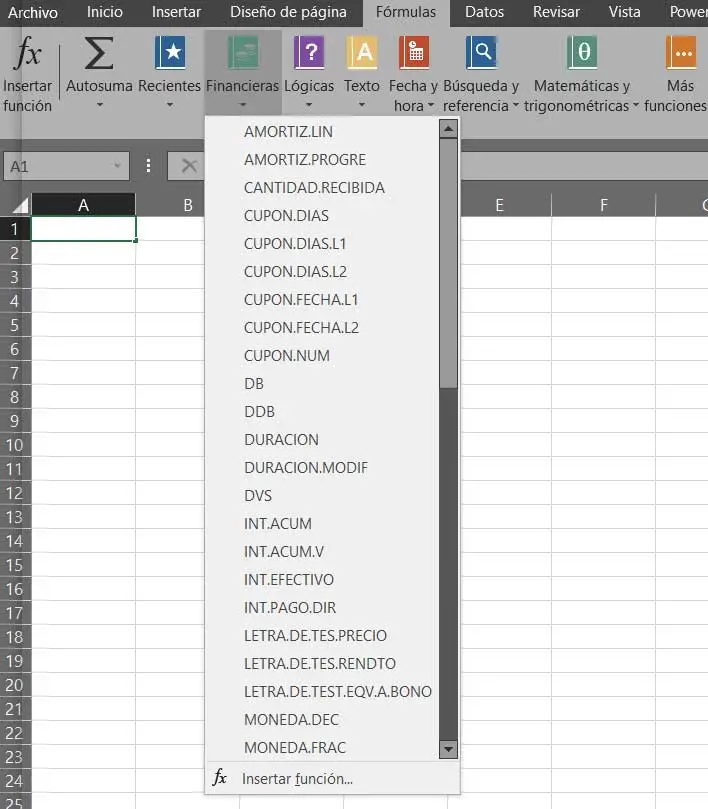The width and height of the screenshot is (708, 809).
Task: Expand the Fecha y hora dropdown arrow
Action: (431, 105)
